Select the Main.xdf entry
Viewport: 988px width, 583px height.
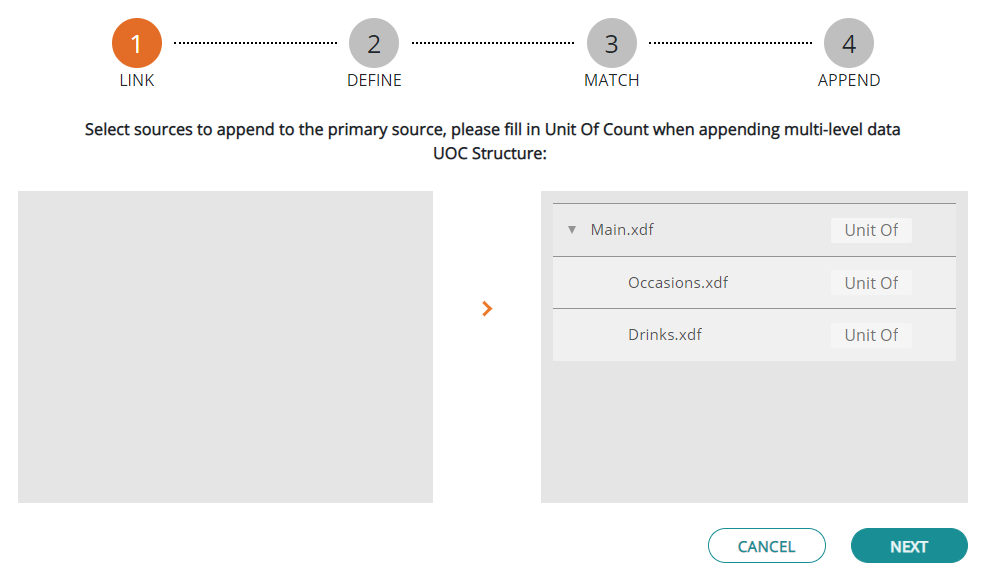click(x=622, y=229)
